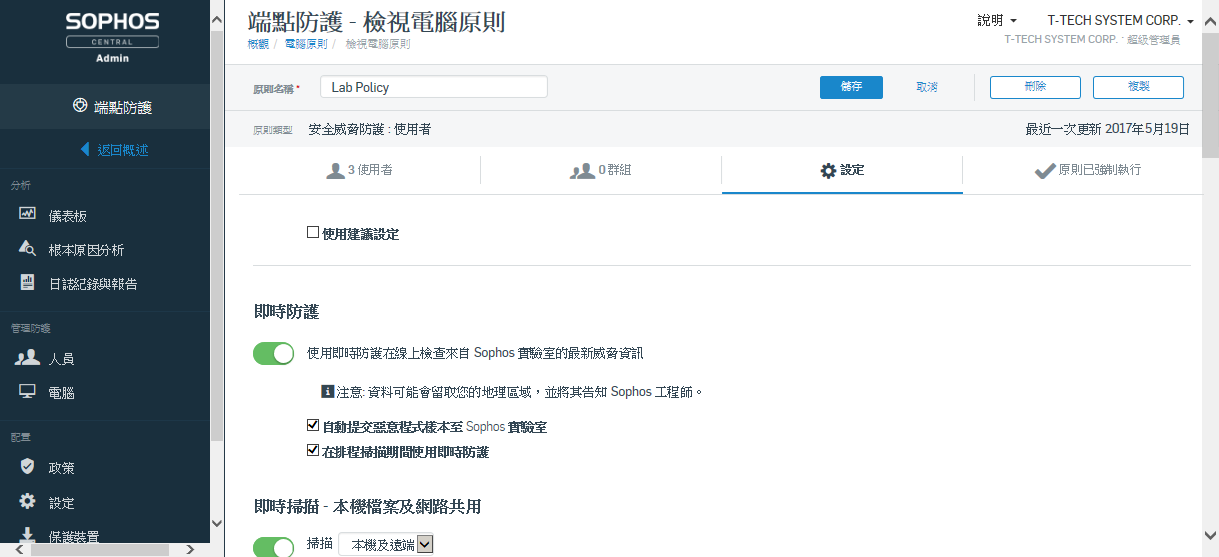Viewport: 1219px width, 557px height.
Task: Click the gear icon on 設定 tab
Action: pyautogui.click(x=828, y=171)
